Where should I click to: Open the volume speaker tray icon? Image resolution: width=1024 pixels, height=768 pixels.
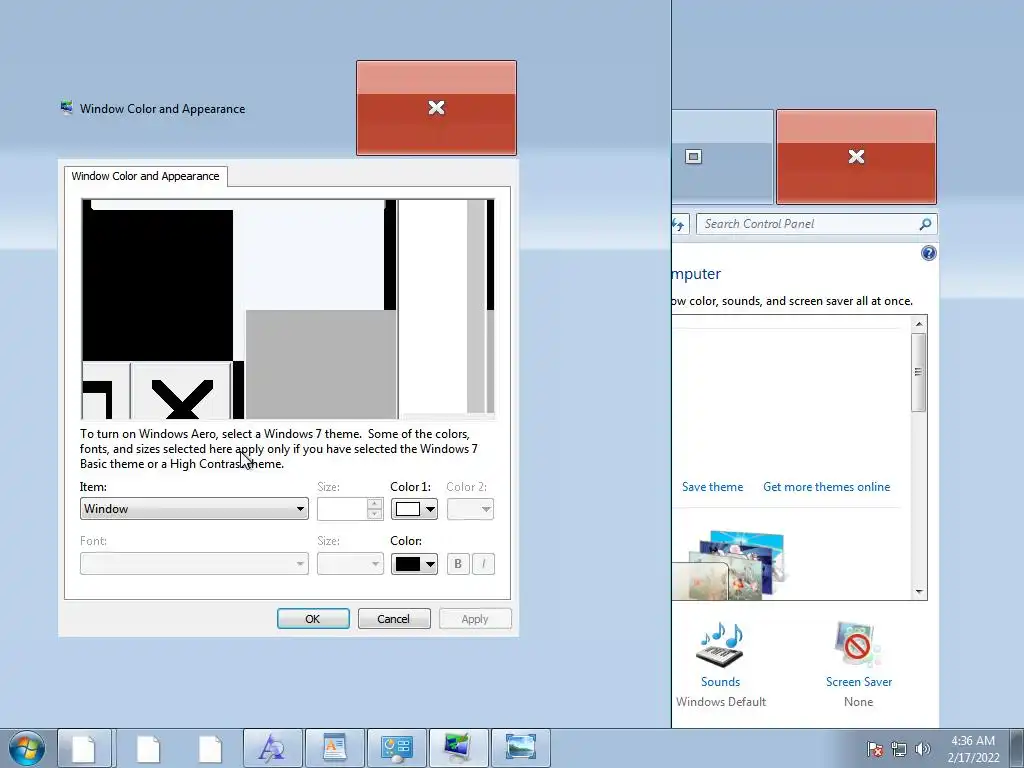pos(922,749)
